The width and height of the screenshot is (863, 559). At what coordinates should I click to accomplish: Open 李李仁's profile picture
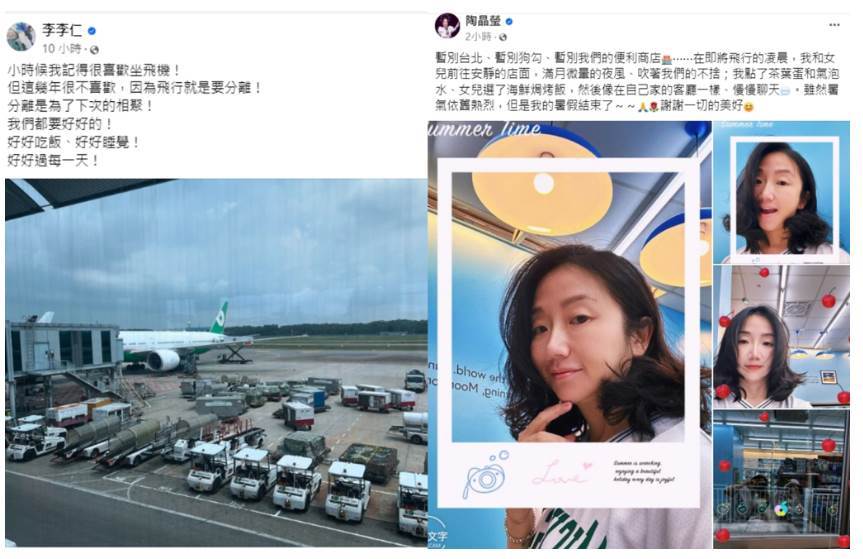[21, 37]
